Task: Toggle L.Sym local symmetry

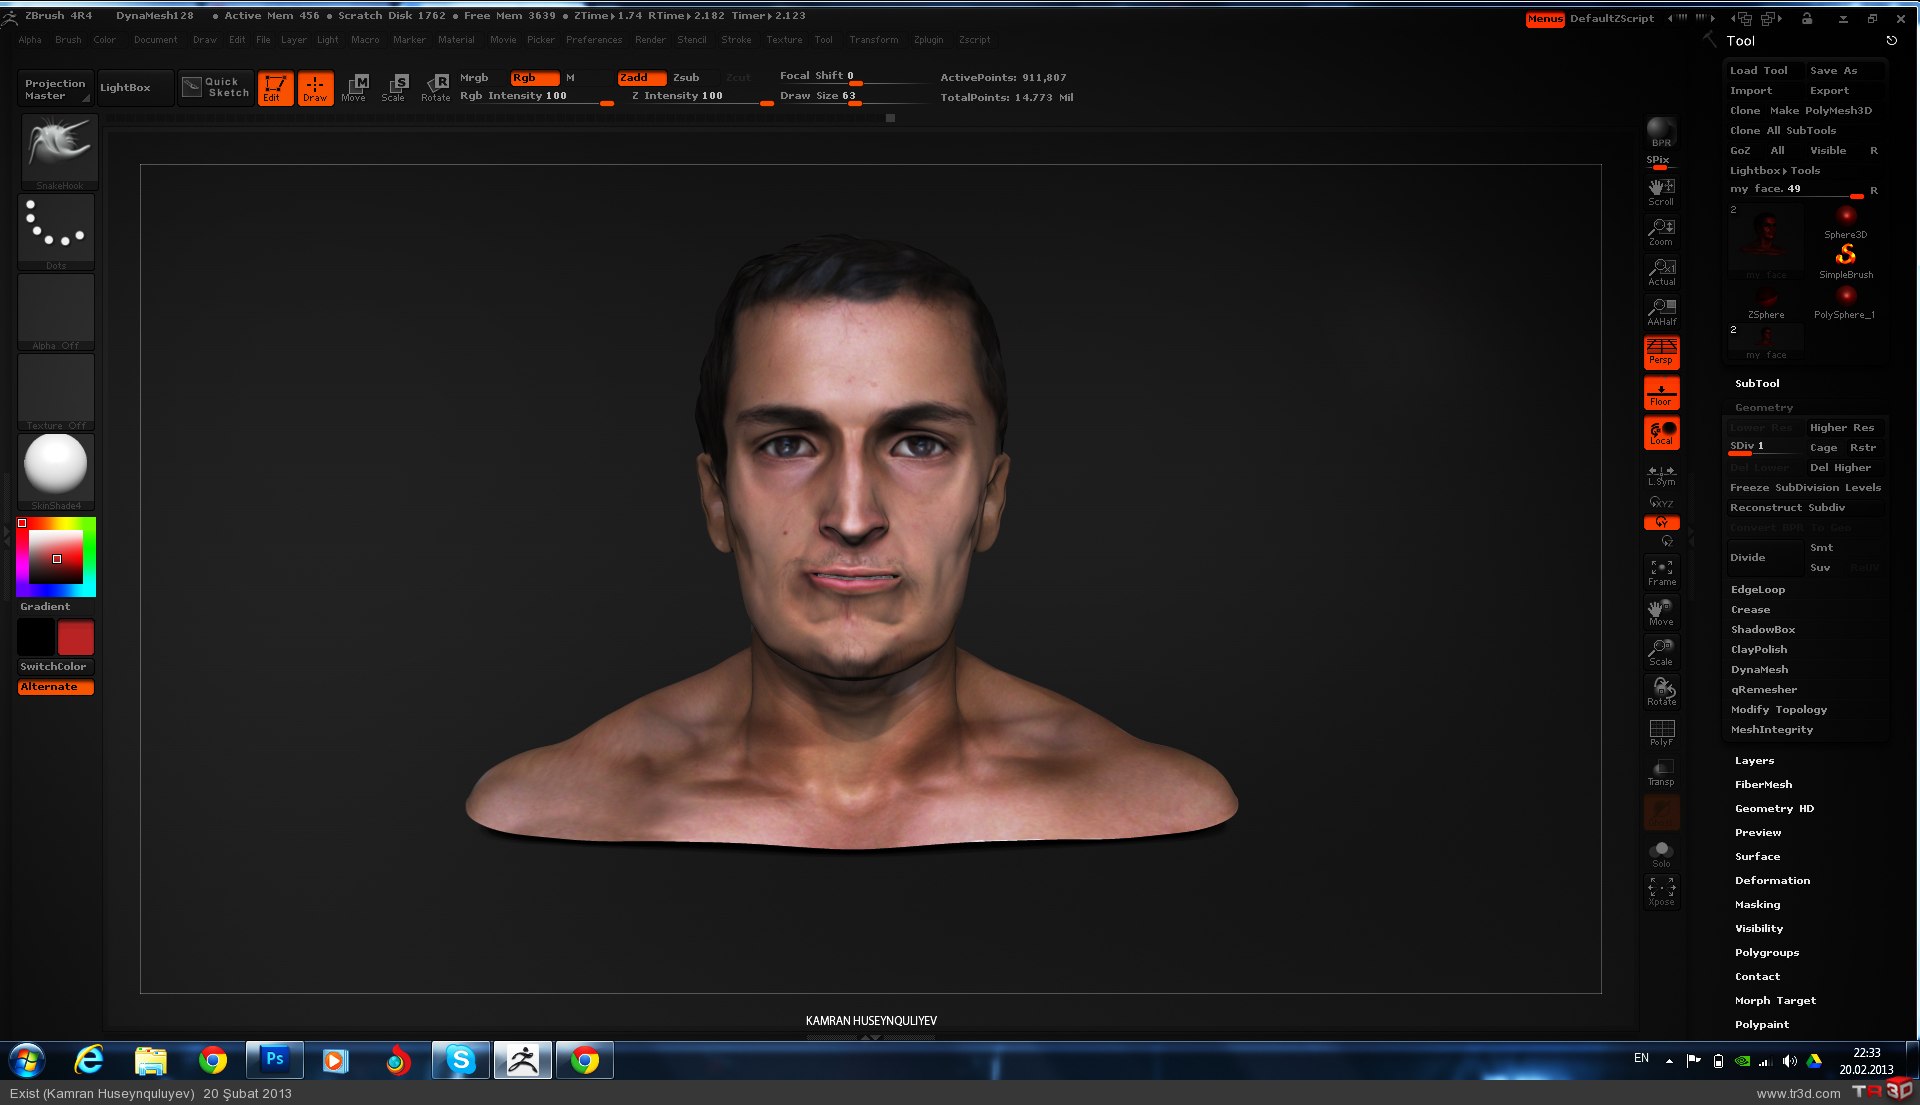Action: coord(1661,474)
